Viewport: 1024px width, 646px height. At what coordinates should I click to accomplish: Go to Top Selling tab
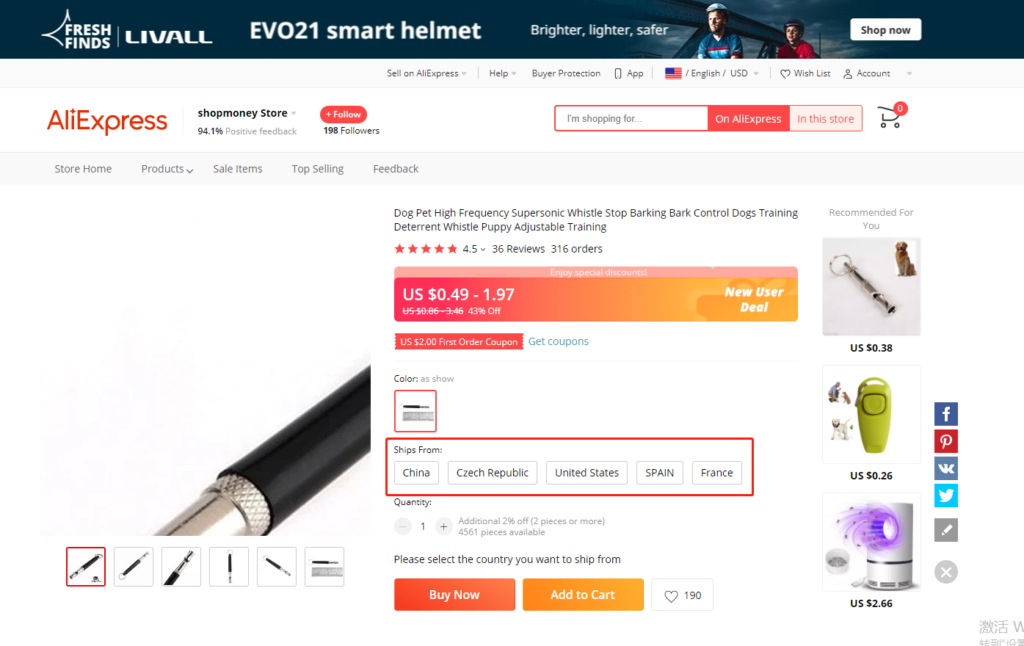pos(317,169)
